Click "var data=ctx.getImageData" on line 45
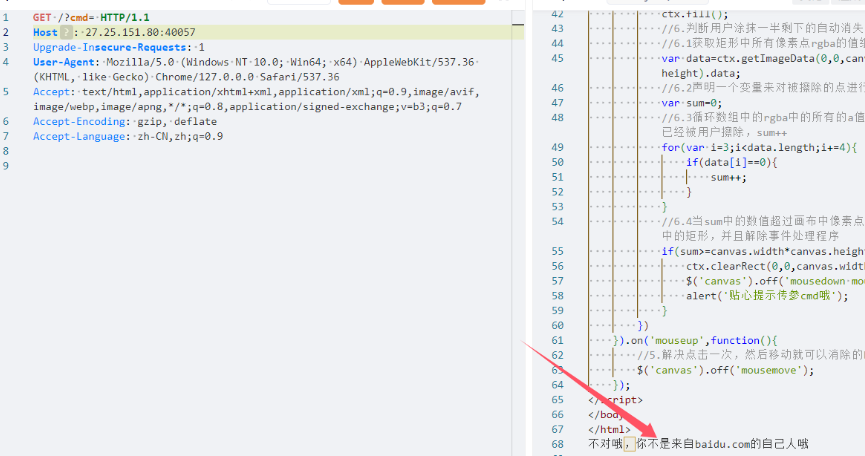This screenshot has width=865, height=456. [739, 58]
